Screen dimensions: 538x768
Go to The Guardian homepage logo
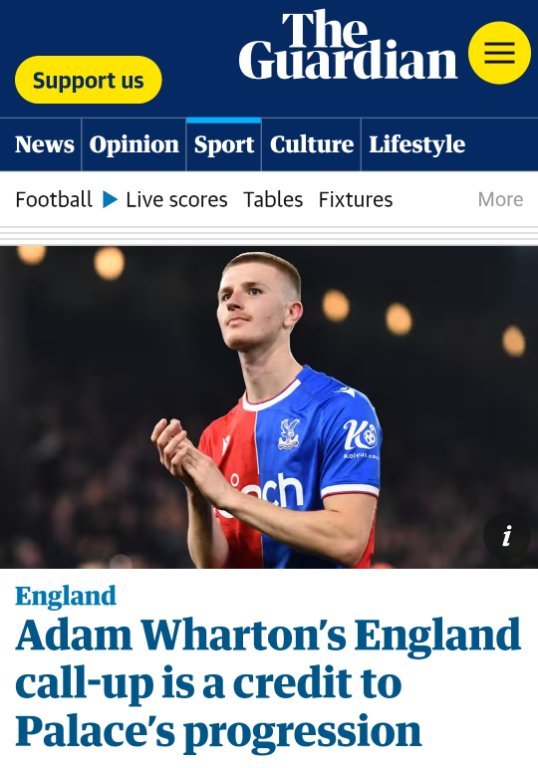(x=348, y=46)
